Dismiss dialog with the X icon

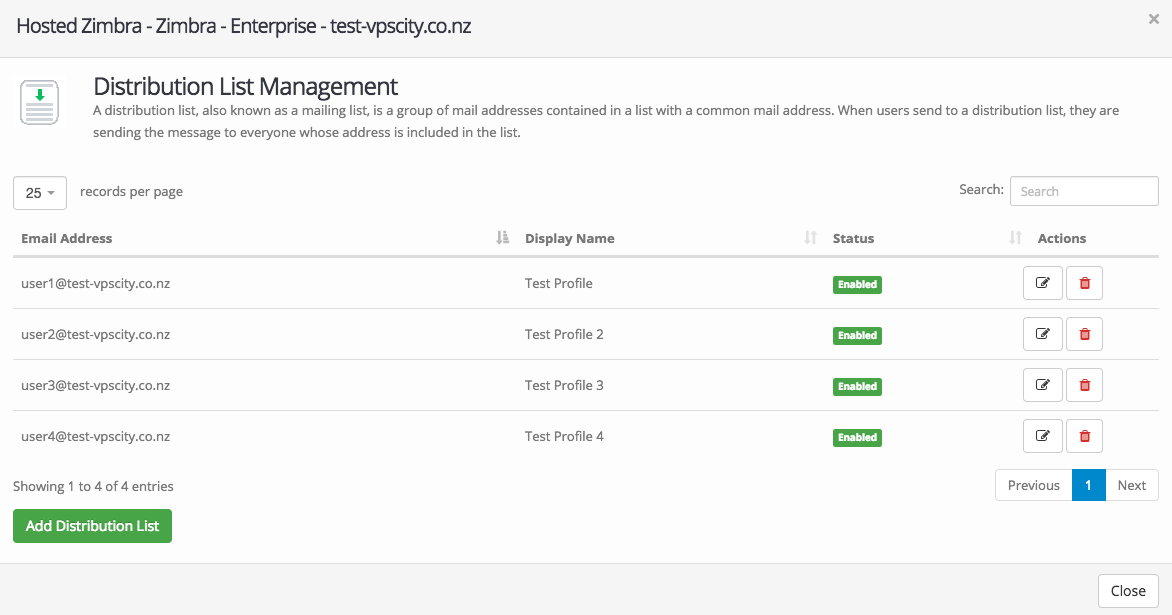point(1153,19)
